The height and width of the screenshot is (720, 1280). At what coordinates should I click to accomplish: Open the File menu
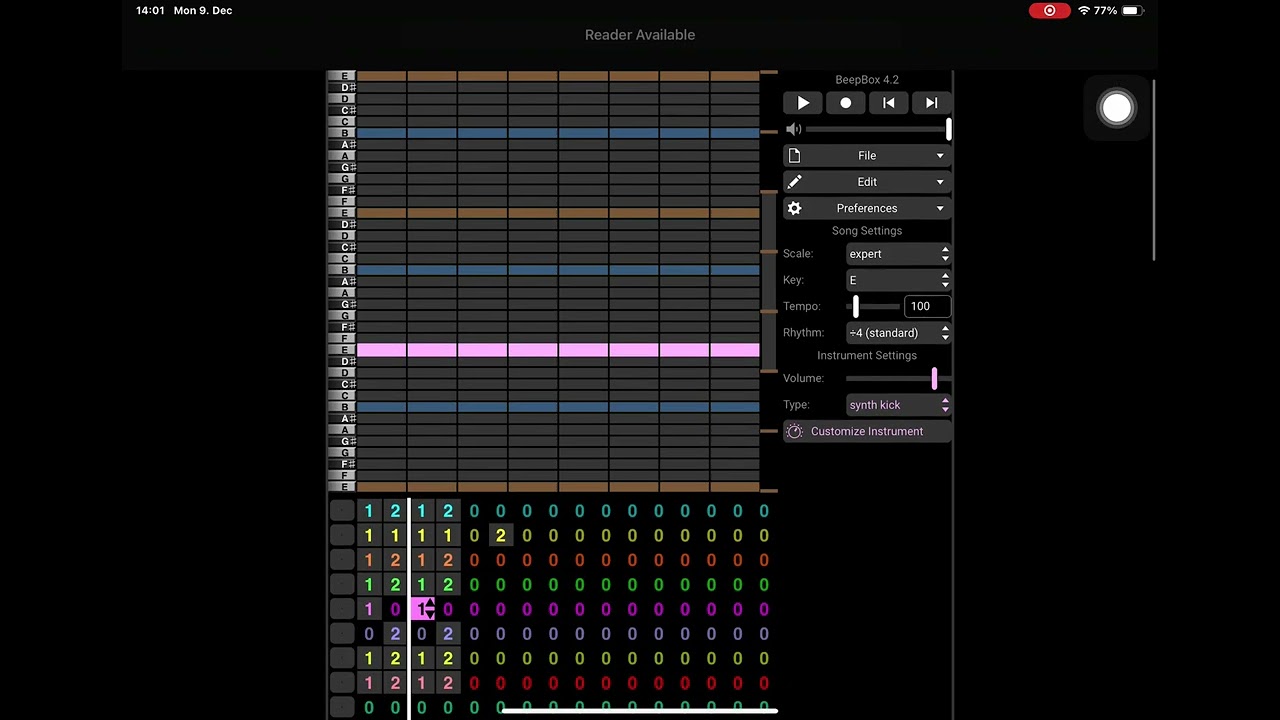pyautogui.click(x=867, y=156)
